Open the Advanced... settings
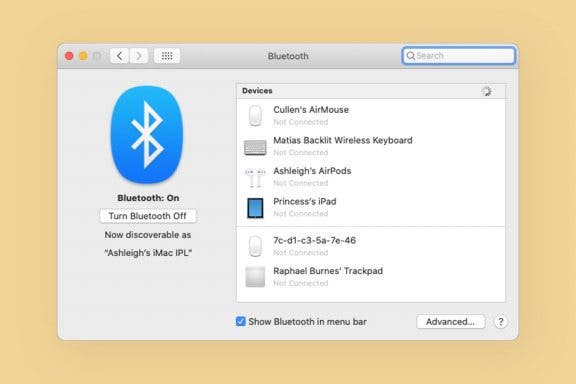 (450, 322)
